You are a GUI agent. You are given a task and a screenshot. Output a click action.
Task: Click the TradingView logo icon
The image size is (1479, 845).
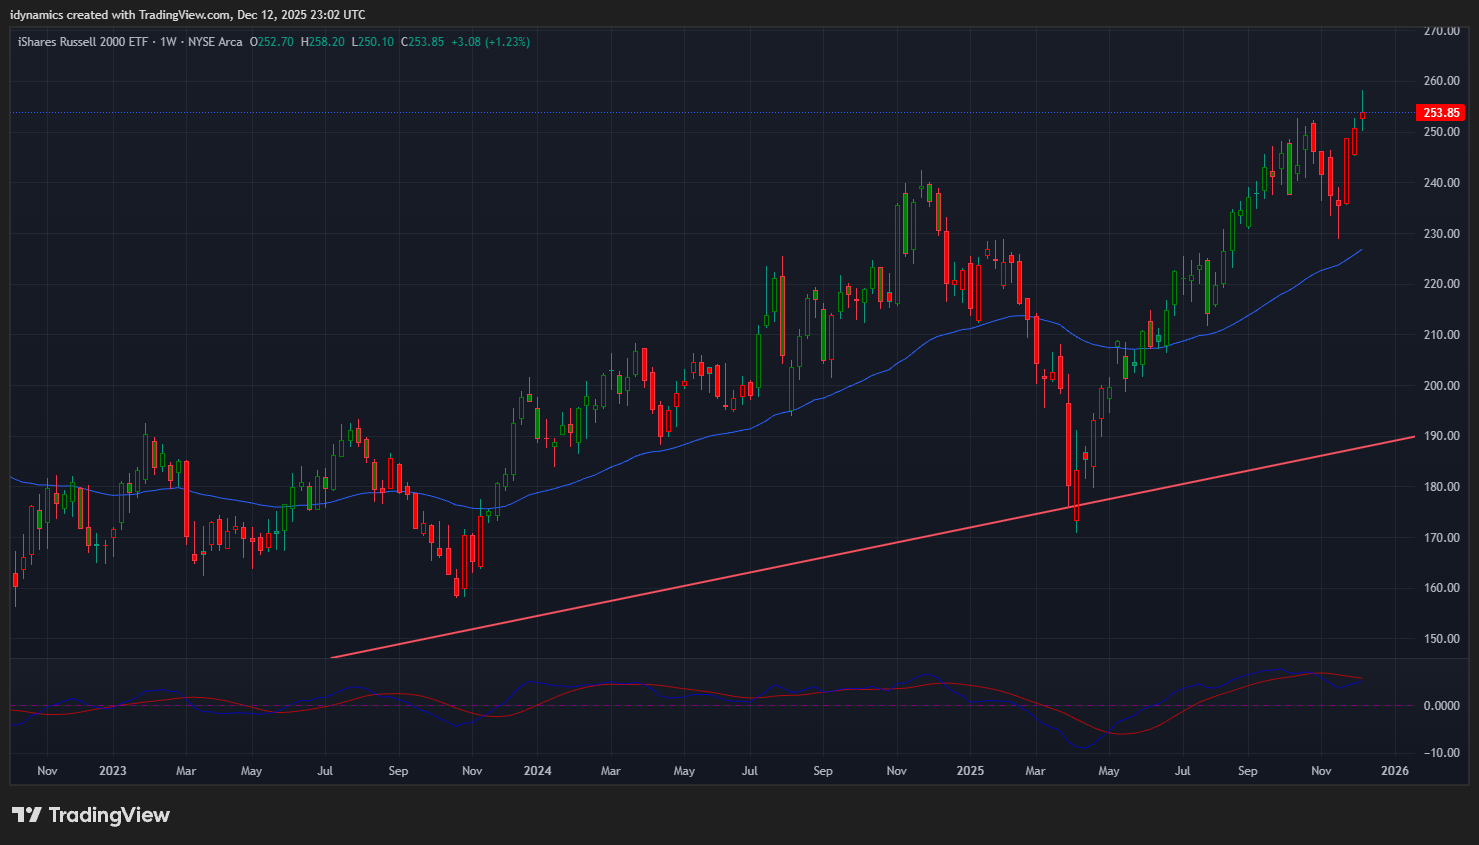(x=27, y=815)
